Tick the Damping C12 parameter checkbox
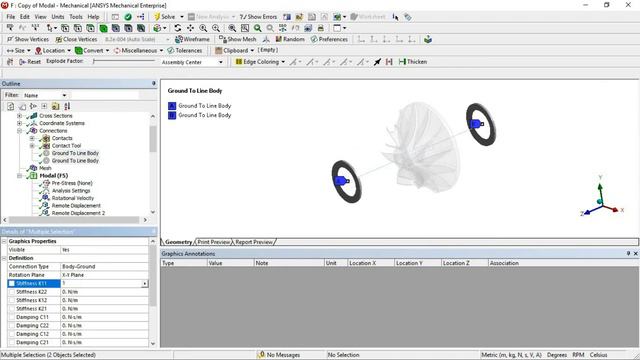640x360 pixels. (x=11, y=334)
